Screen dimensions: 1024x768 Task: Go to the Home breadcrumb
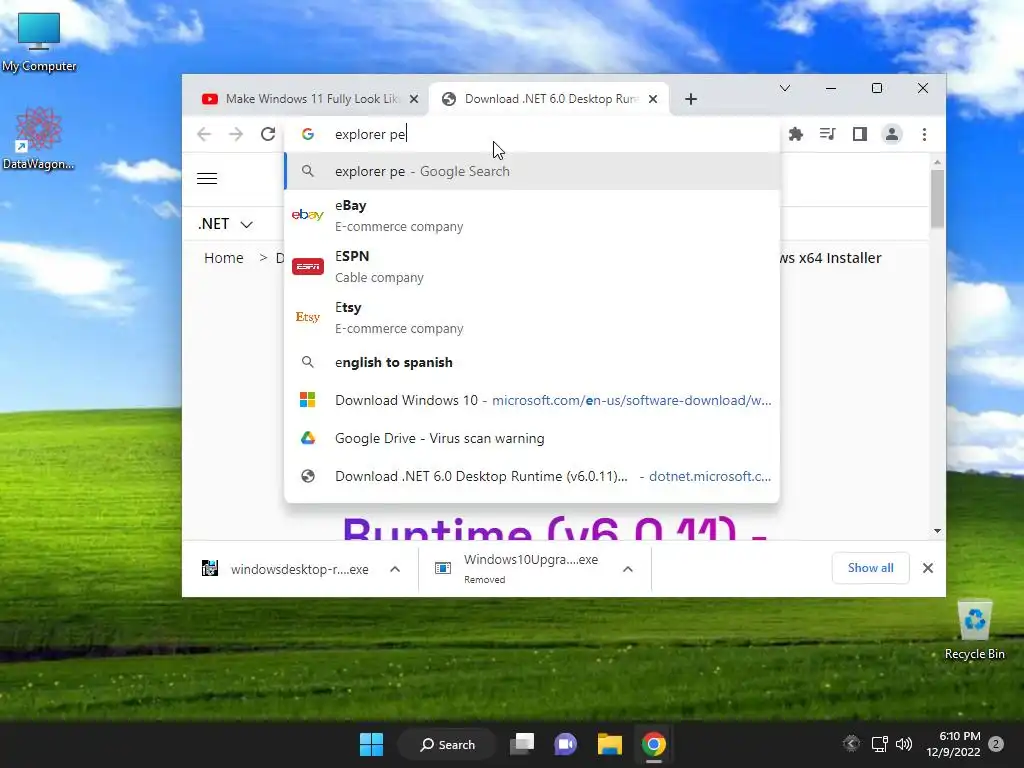click(x=223, y=258)
